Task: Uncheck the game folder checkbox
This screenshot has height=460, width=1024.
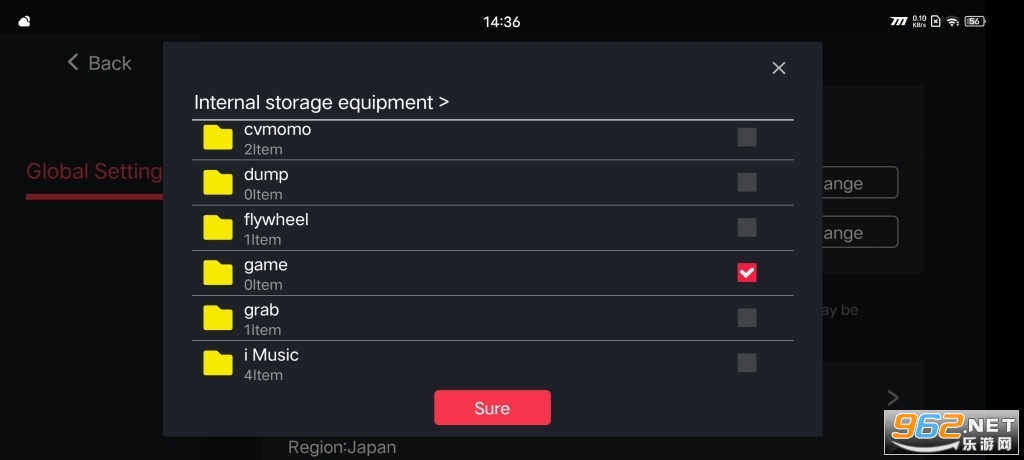Action: coord(747,272)
